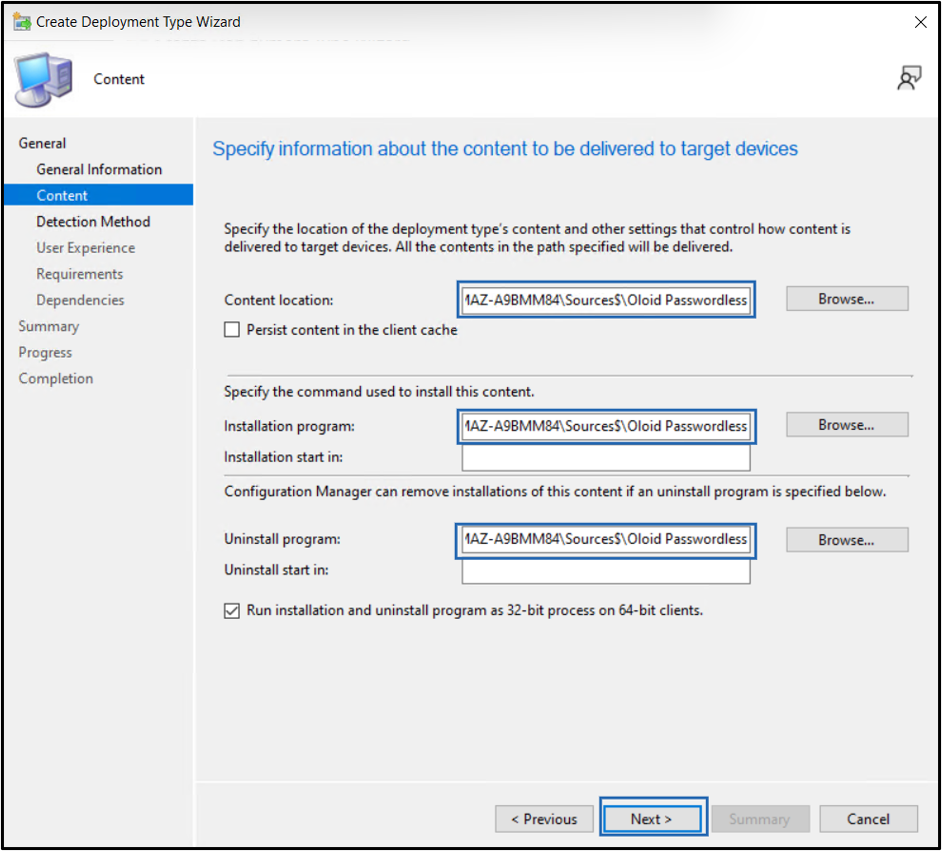
Task: Click the 'Uninstall start in:' label
Action: (x=276, y=570)
